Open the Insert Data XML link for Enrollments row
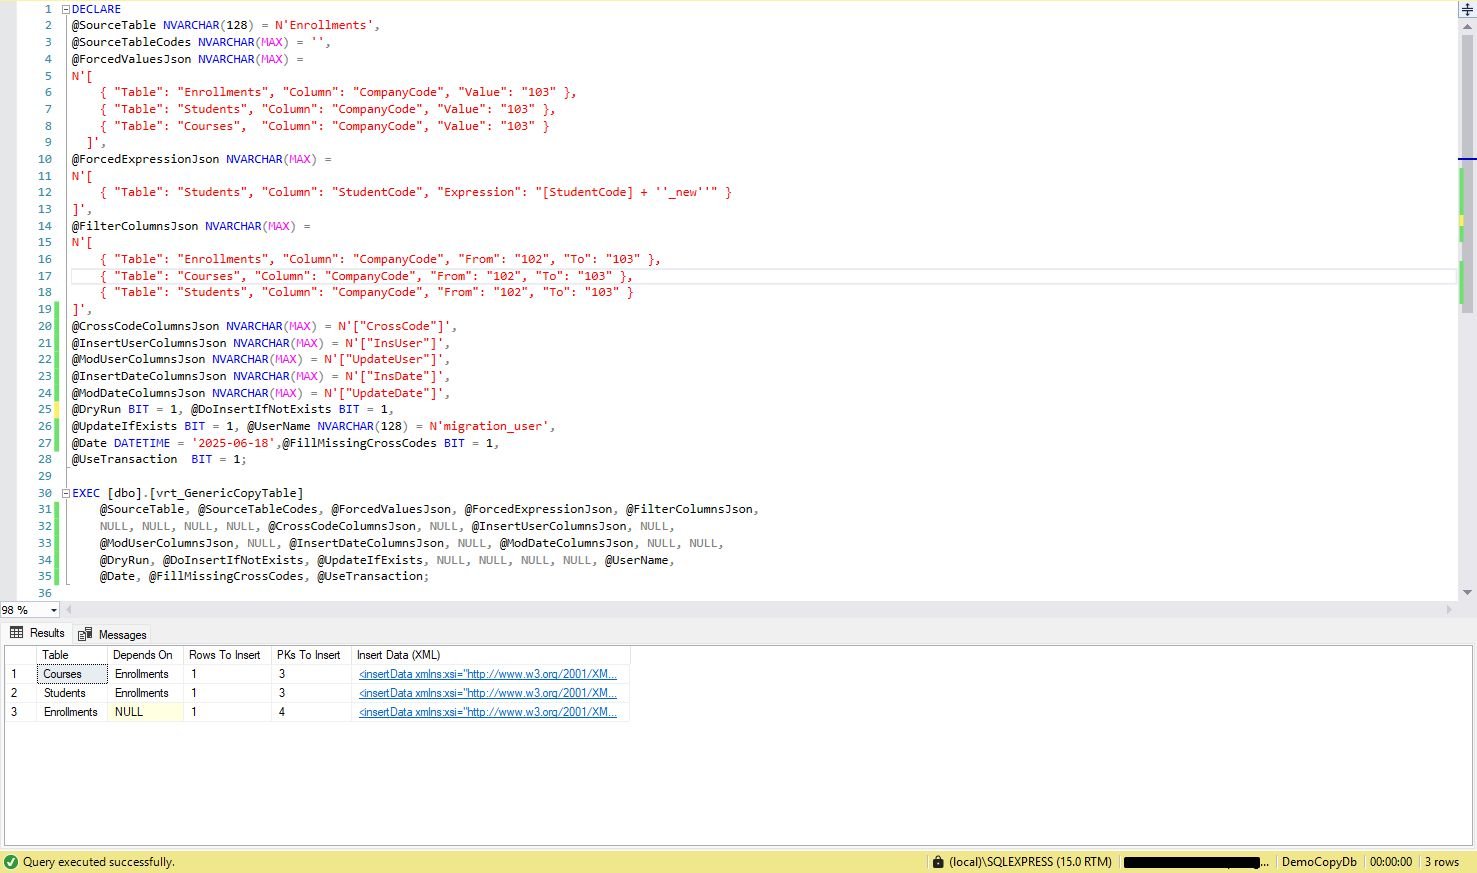This screenshot has width=1477, height=873. point(488,712)
